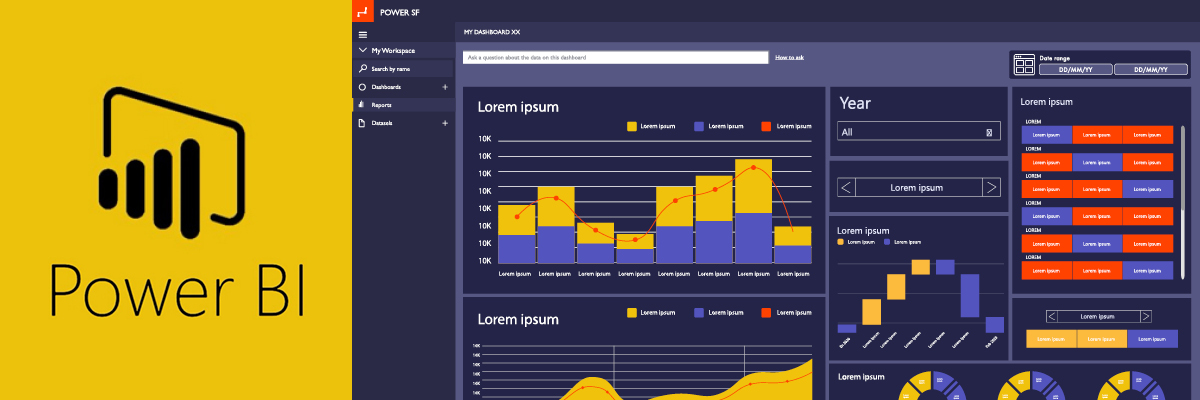1200x400 pixels.
Task: Click yellow legend swatch of lower area chart
Action: (632, 313)
